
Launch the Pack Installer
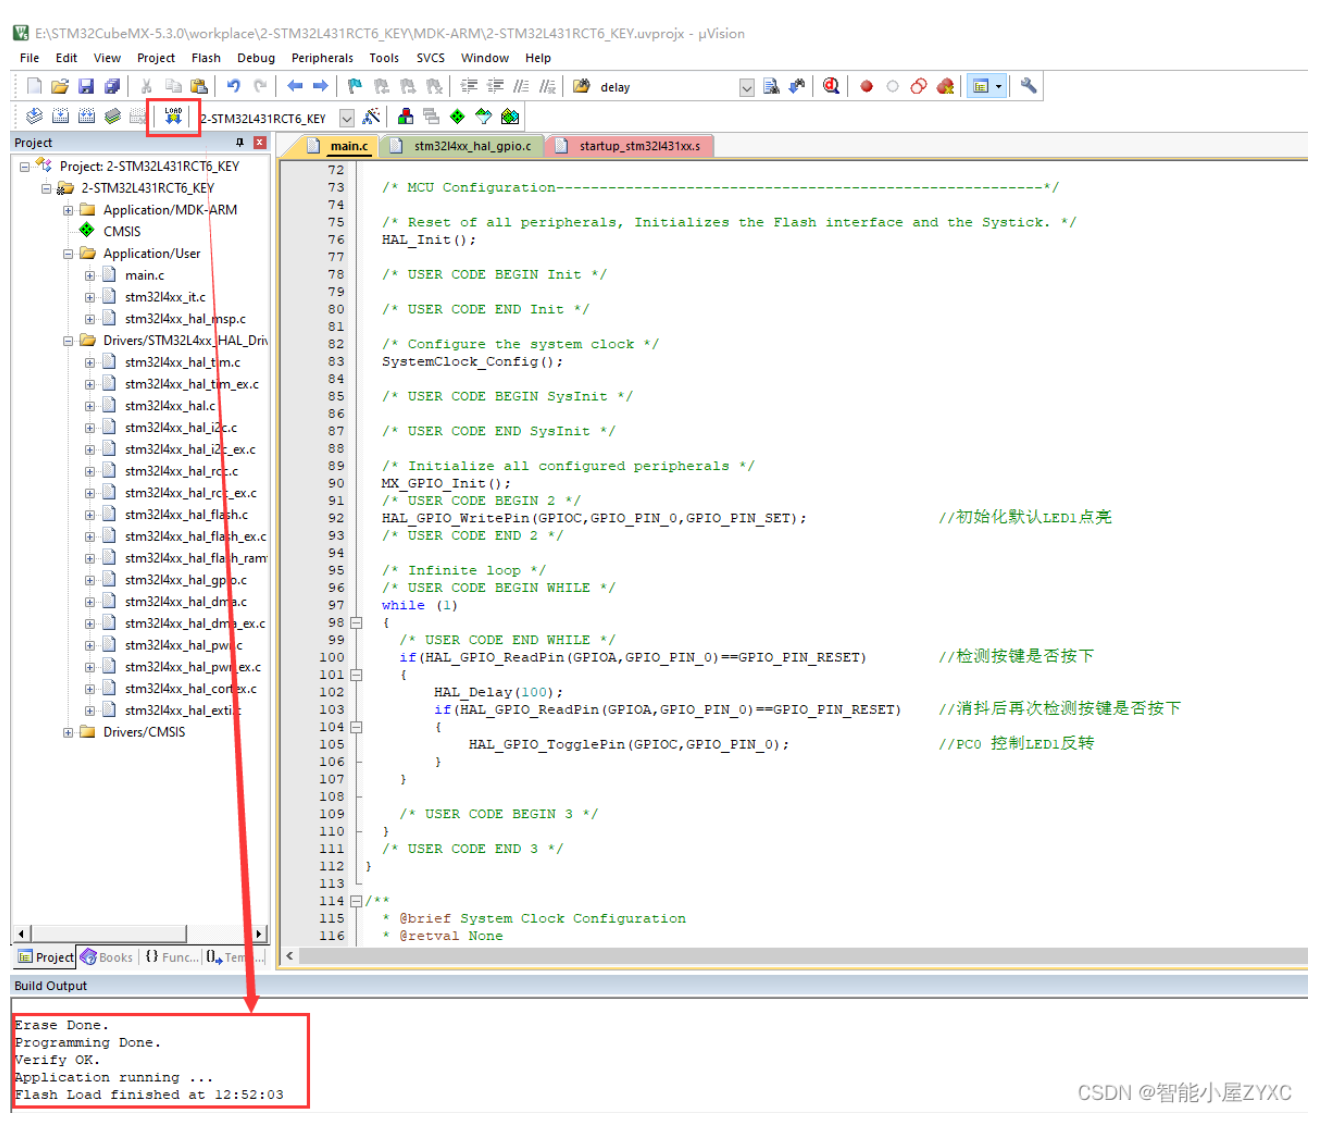point(509,117)
